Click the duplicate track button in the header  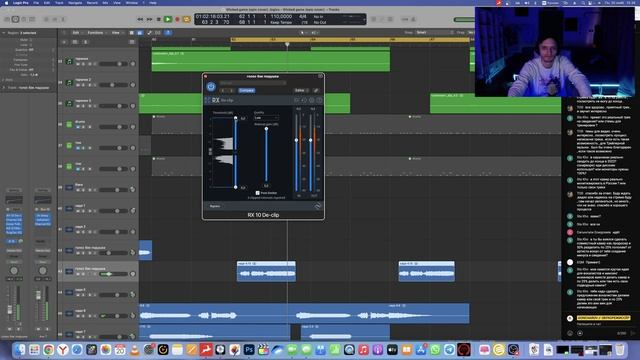pyautogui.click(x=75, y=42)
